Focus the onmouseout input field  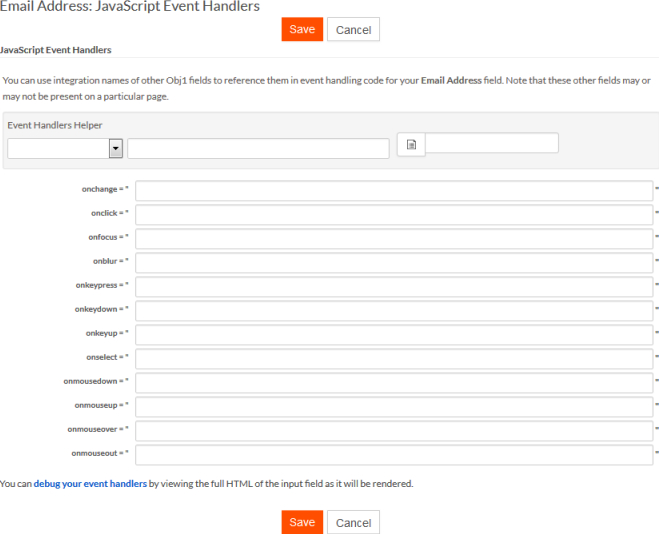tap(394, 455)
